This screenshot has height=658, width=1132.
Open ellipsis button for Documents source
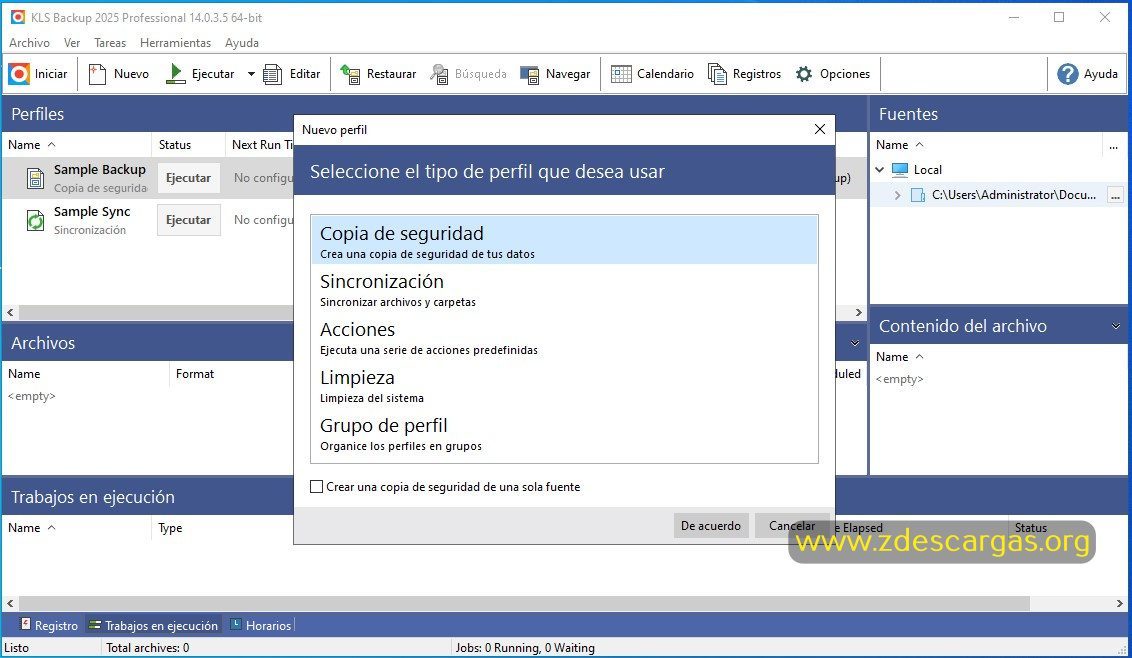tap(1115, 195)
